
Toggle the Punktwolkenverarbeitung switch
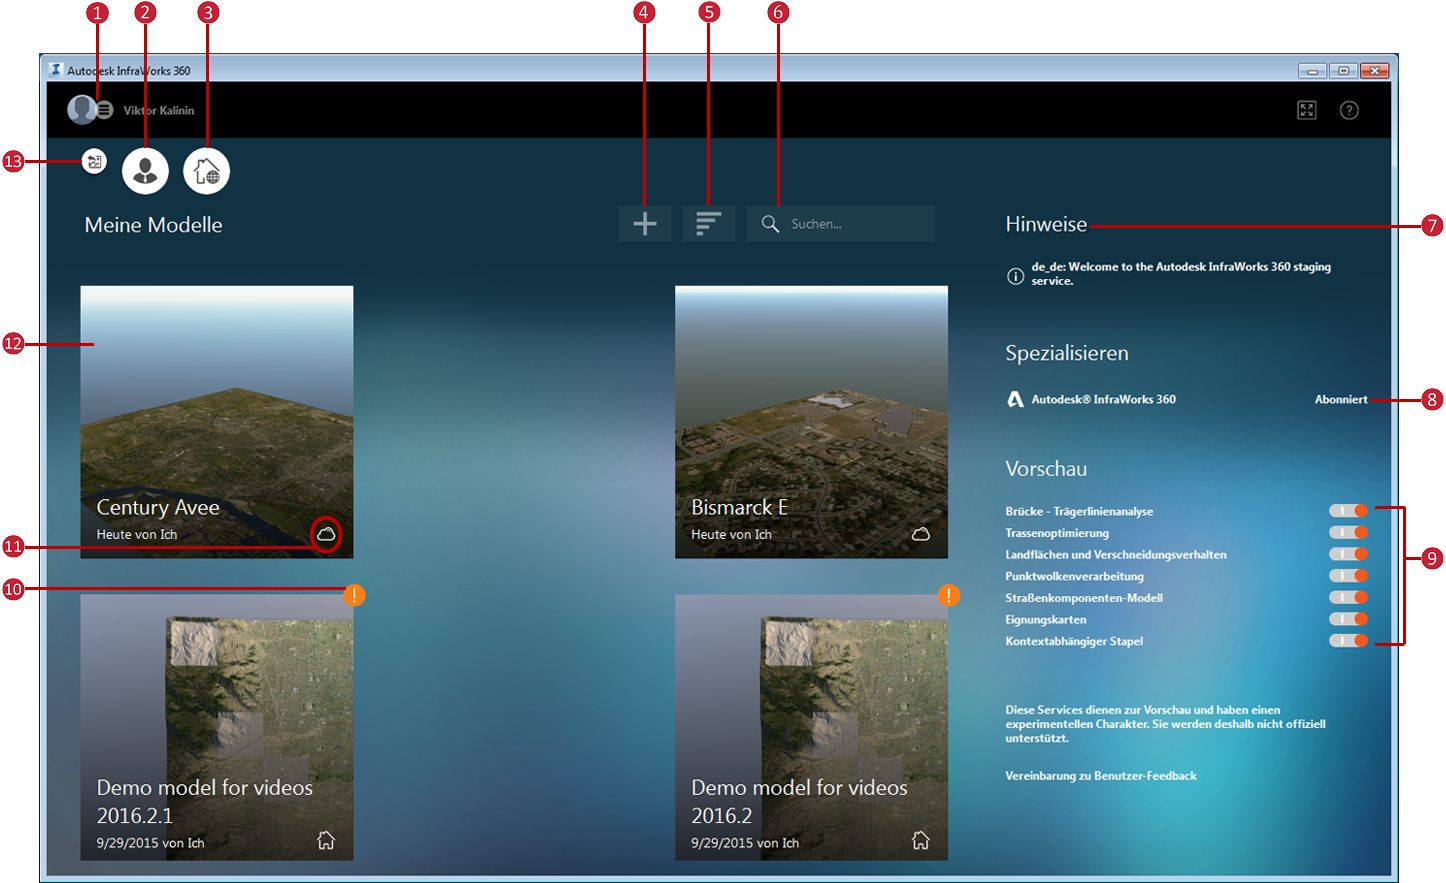[x=1348, y=576]
